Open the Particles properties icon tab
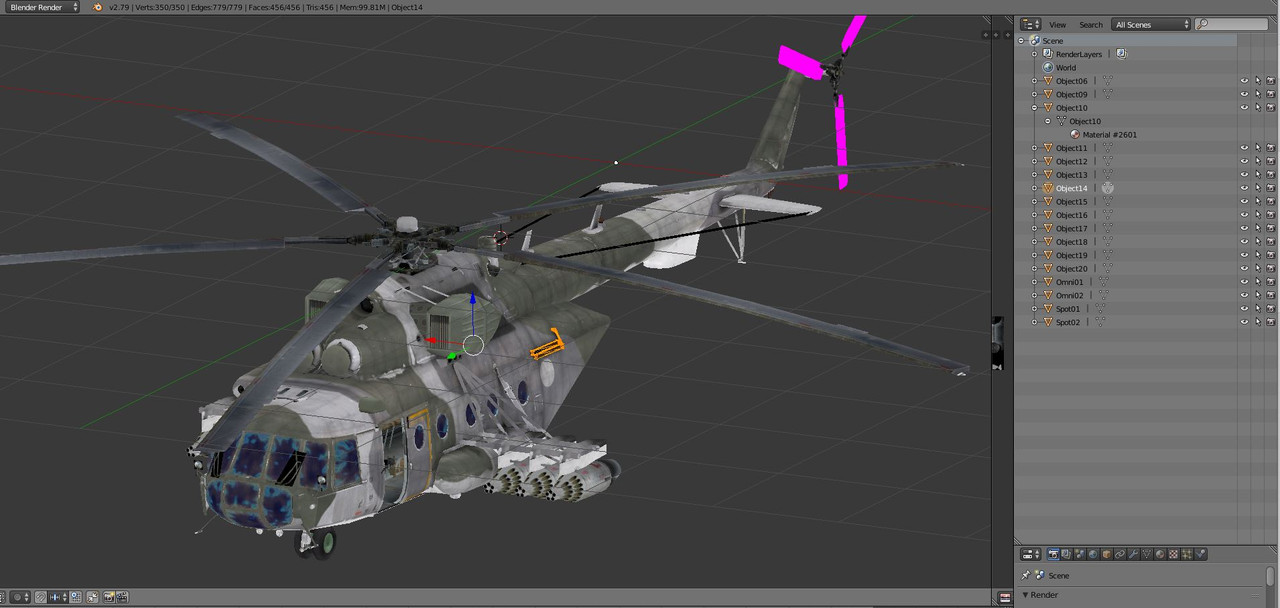 [x=1187, y=554]
